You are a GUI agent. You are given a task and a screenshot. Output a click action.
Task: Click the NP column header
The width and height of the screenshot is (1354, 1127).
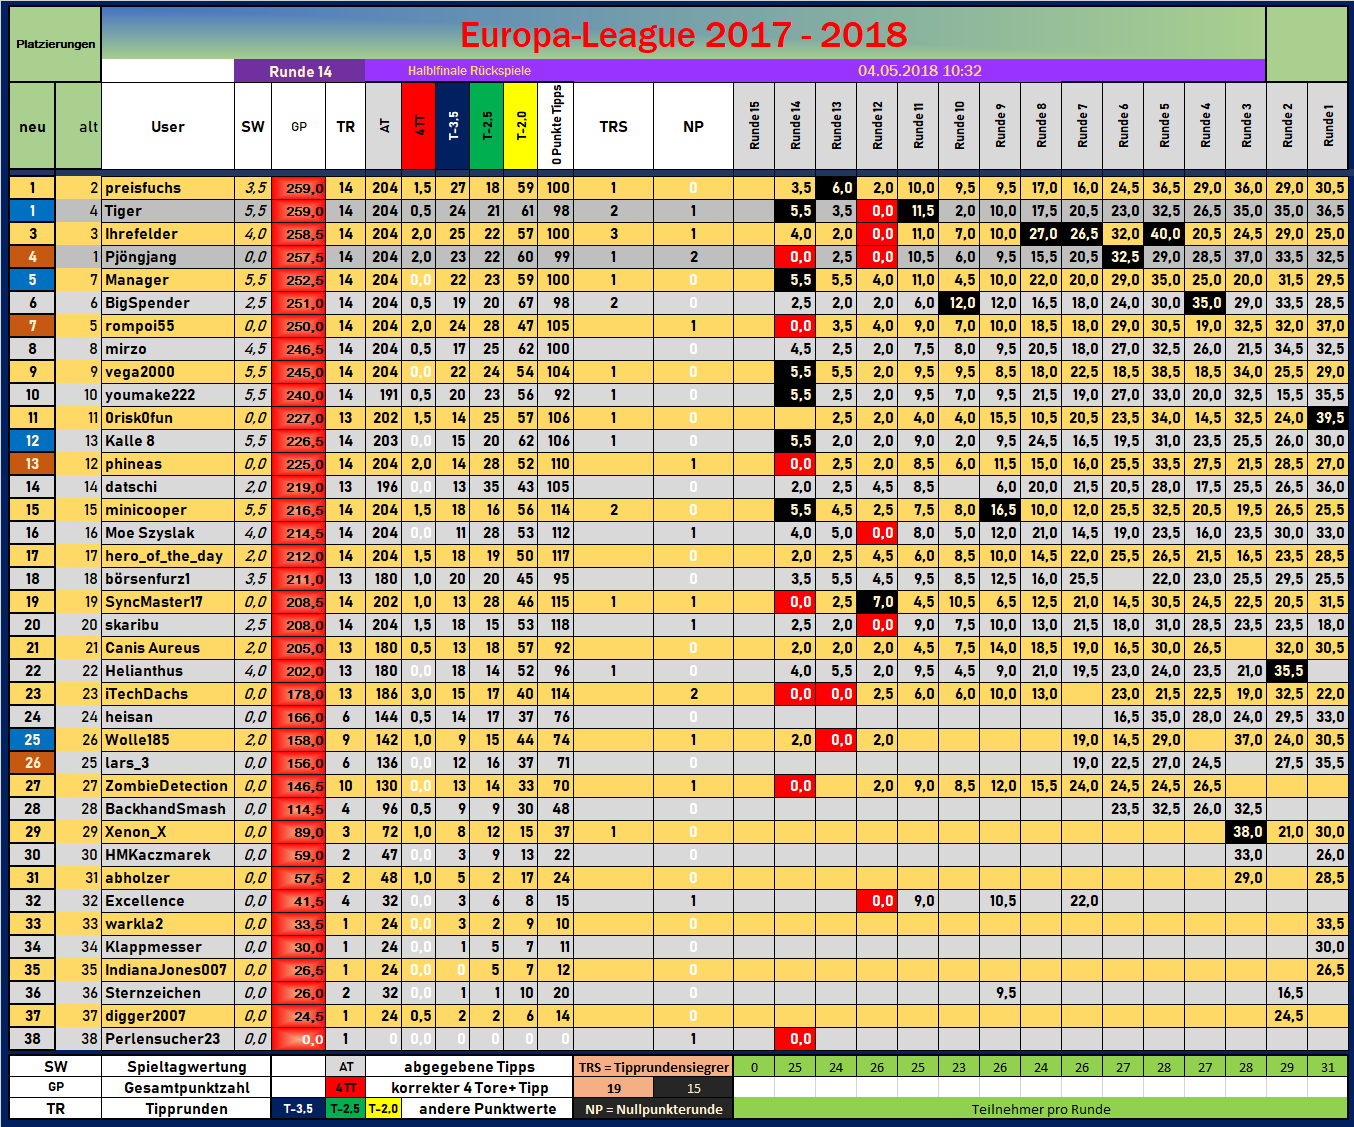pyautogui.click(x=693, y=127)
